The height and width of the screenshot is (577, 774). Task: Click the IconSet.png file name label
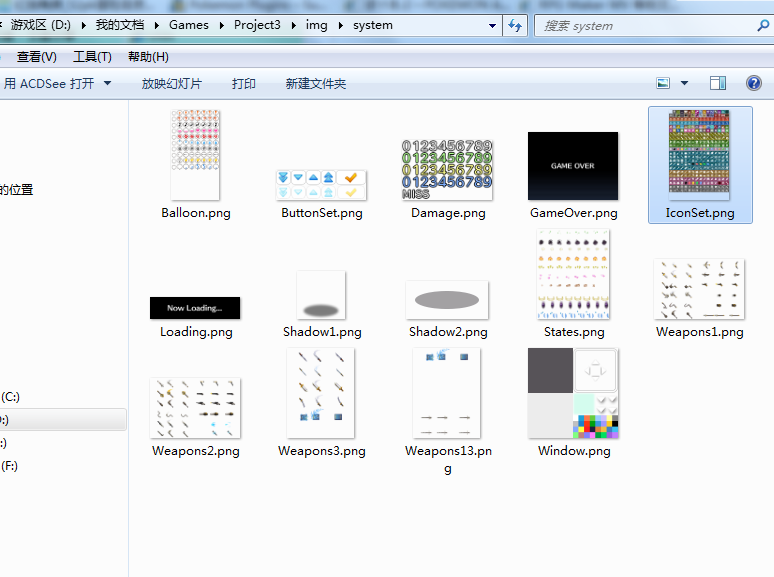[x=699, y=213]
